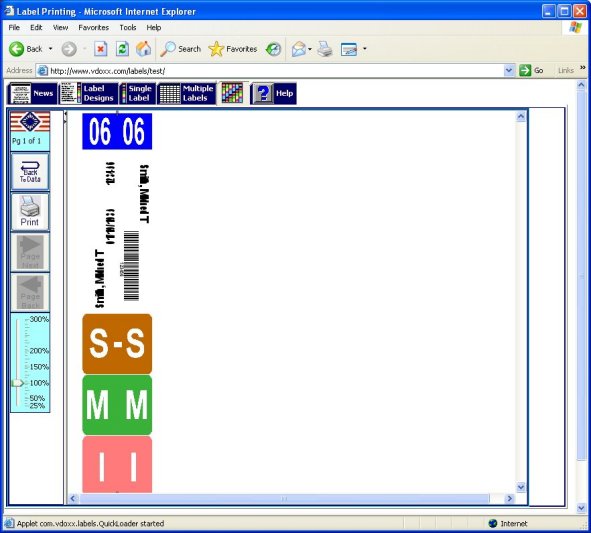Click Pg 1 of 1 indicator
The width and height of the screenshot is (591, 533).
coord(26,141)
